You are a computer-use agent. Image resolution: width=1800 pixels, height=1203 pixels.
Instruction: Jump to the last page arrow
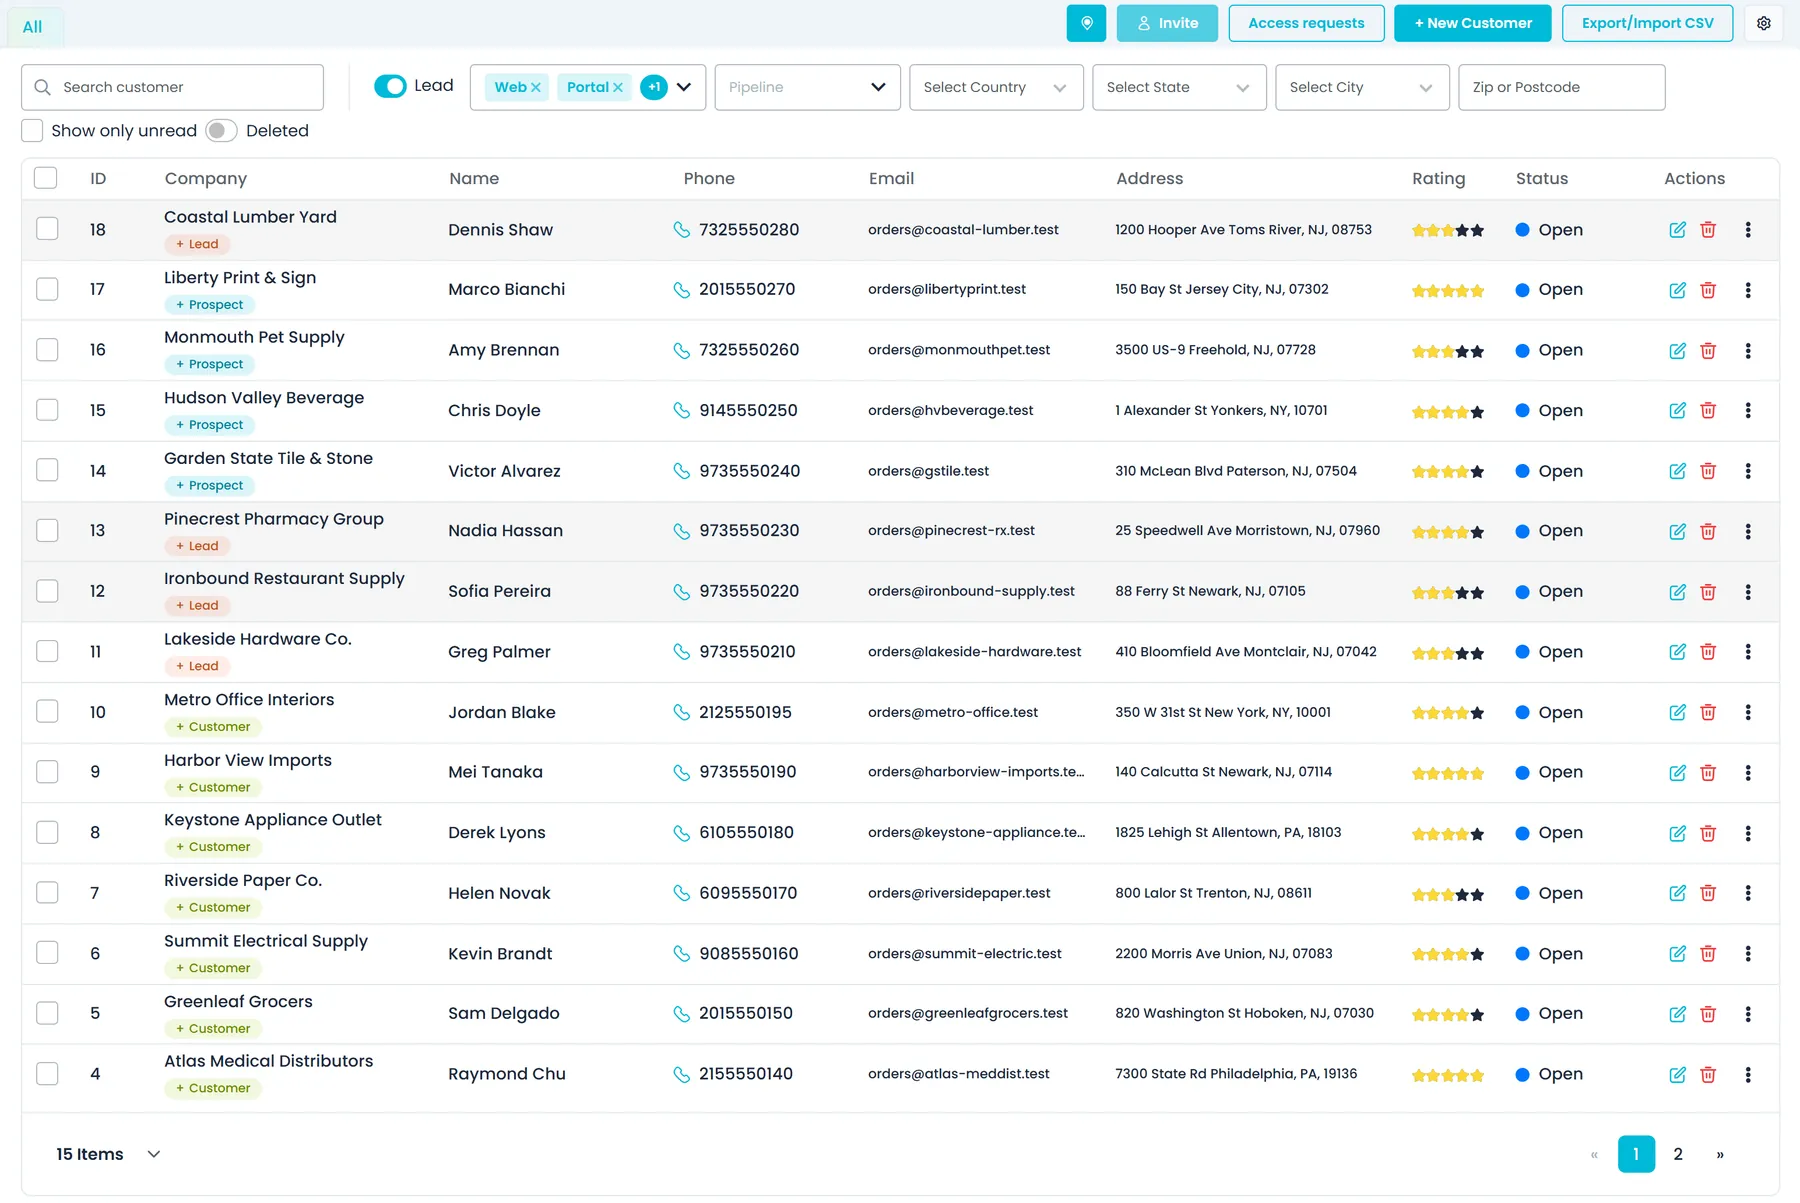(1720, 1154)
